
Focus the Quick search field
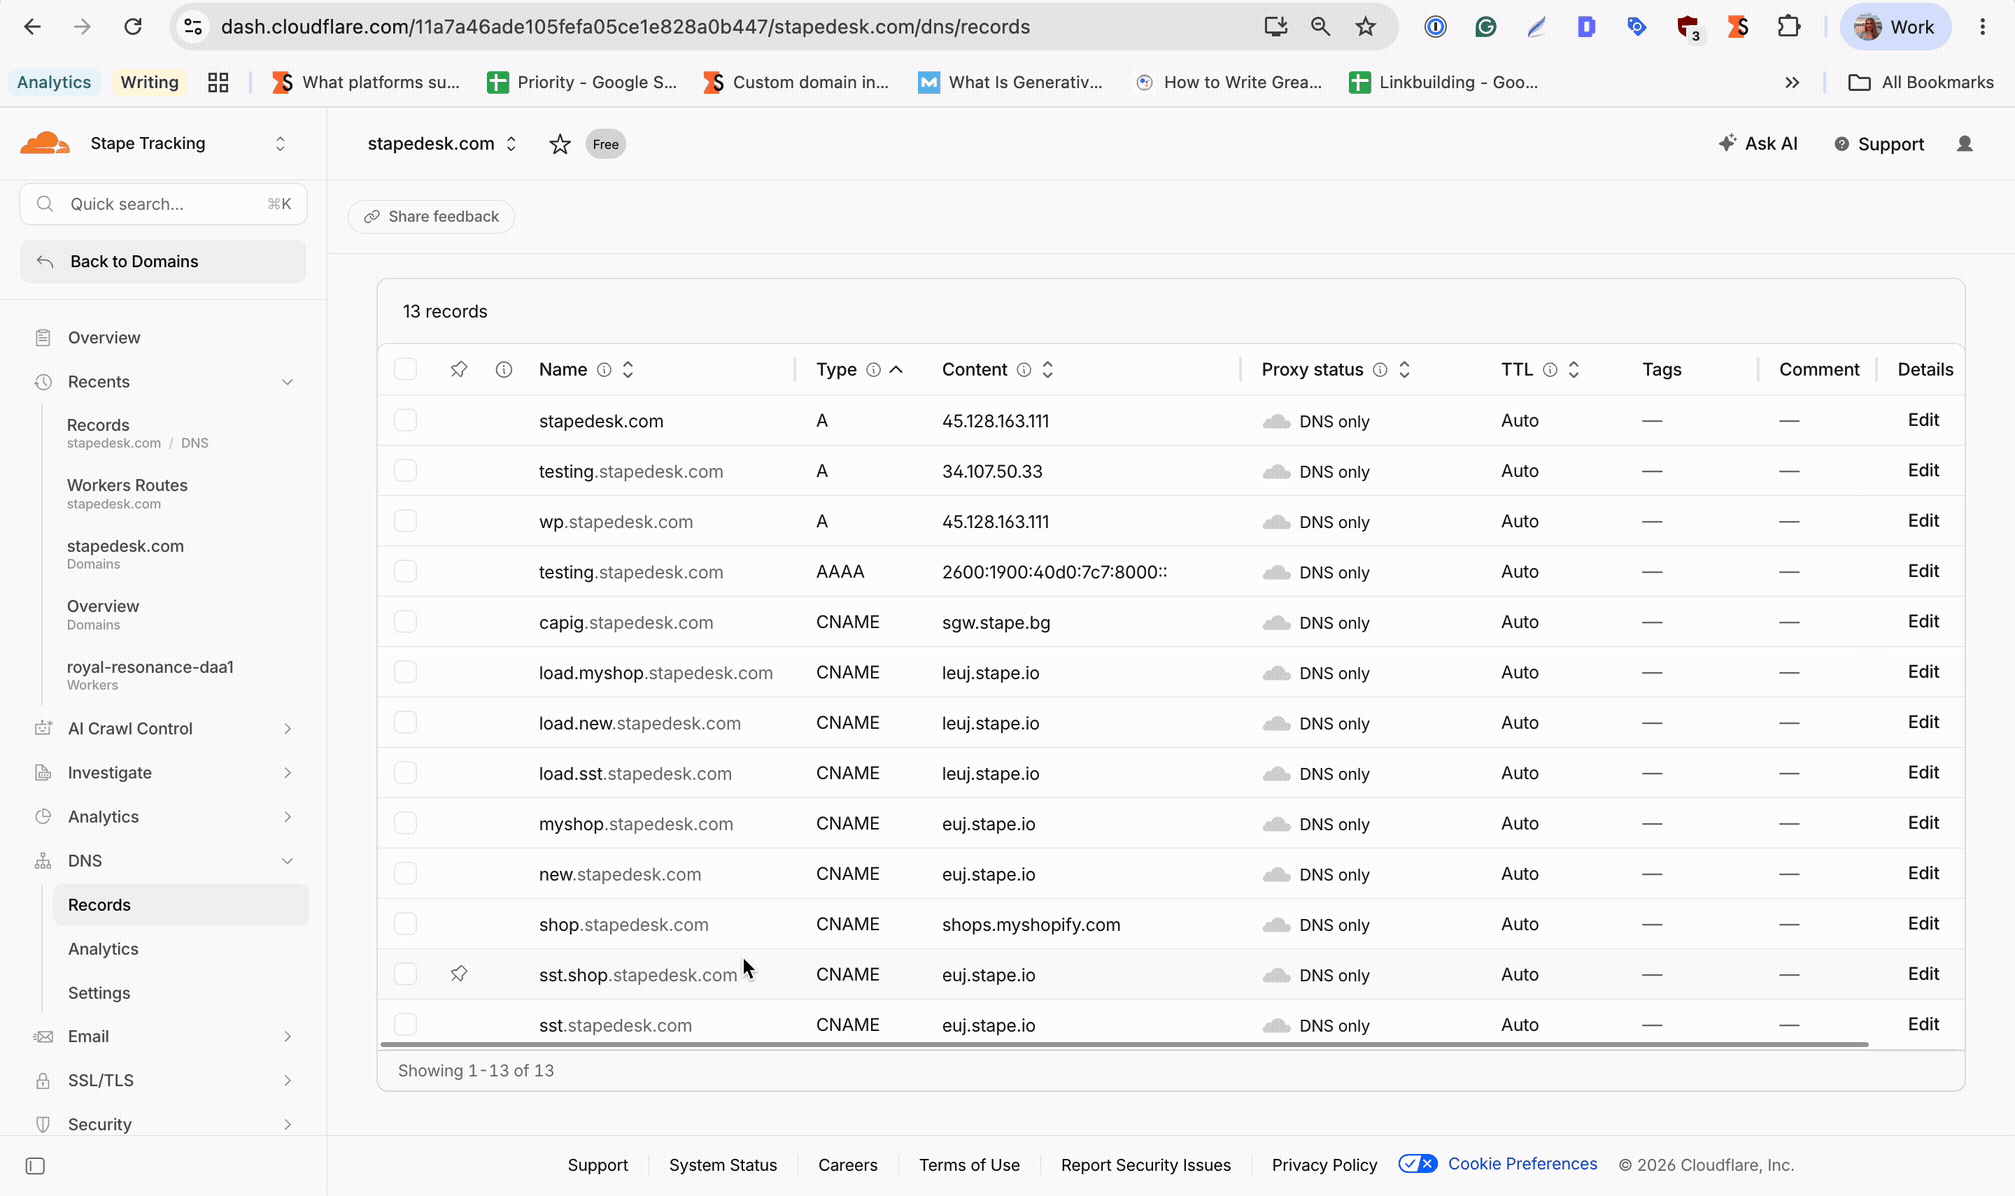163,204
